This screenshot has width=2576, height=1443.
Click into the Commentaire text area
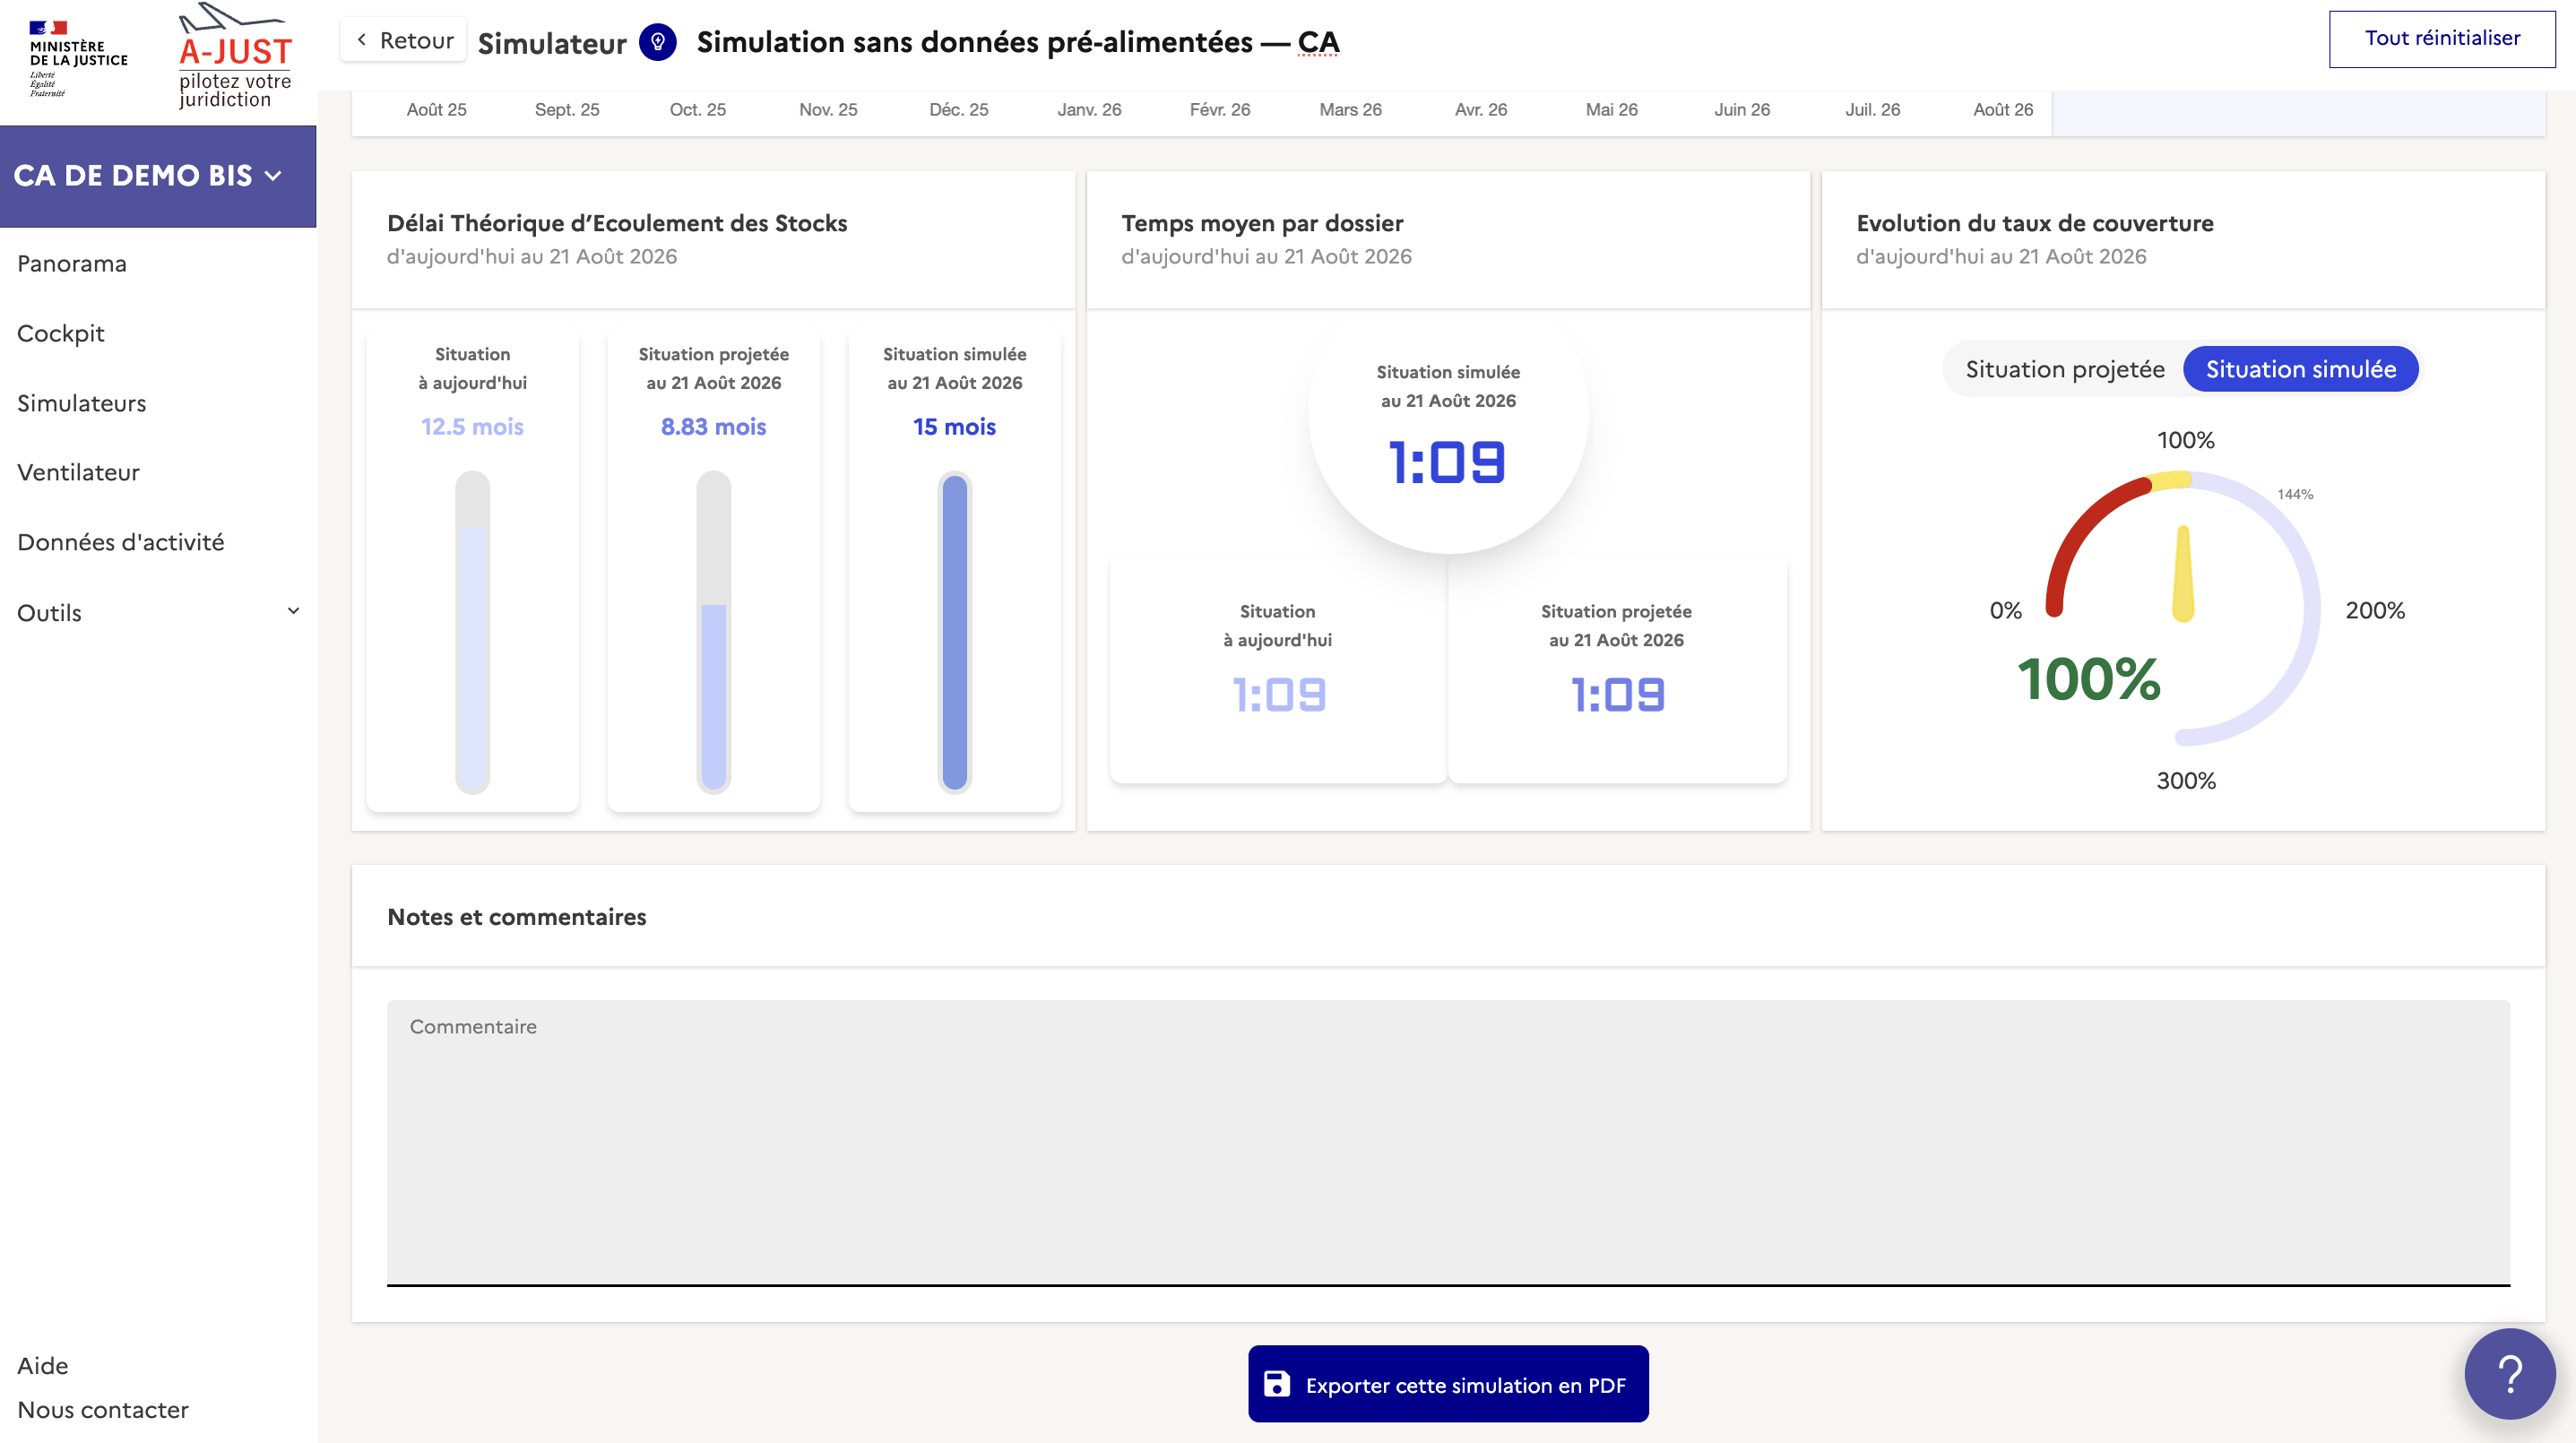tap(1447, 1141)
